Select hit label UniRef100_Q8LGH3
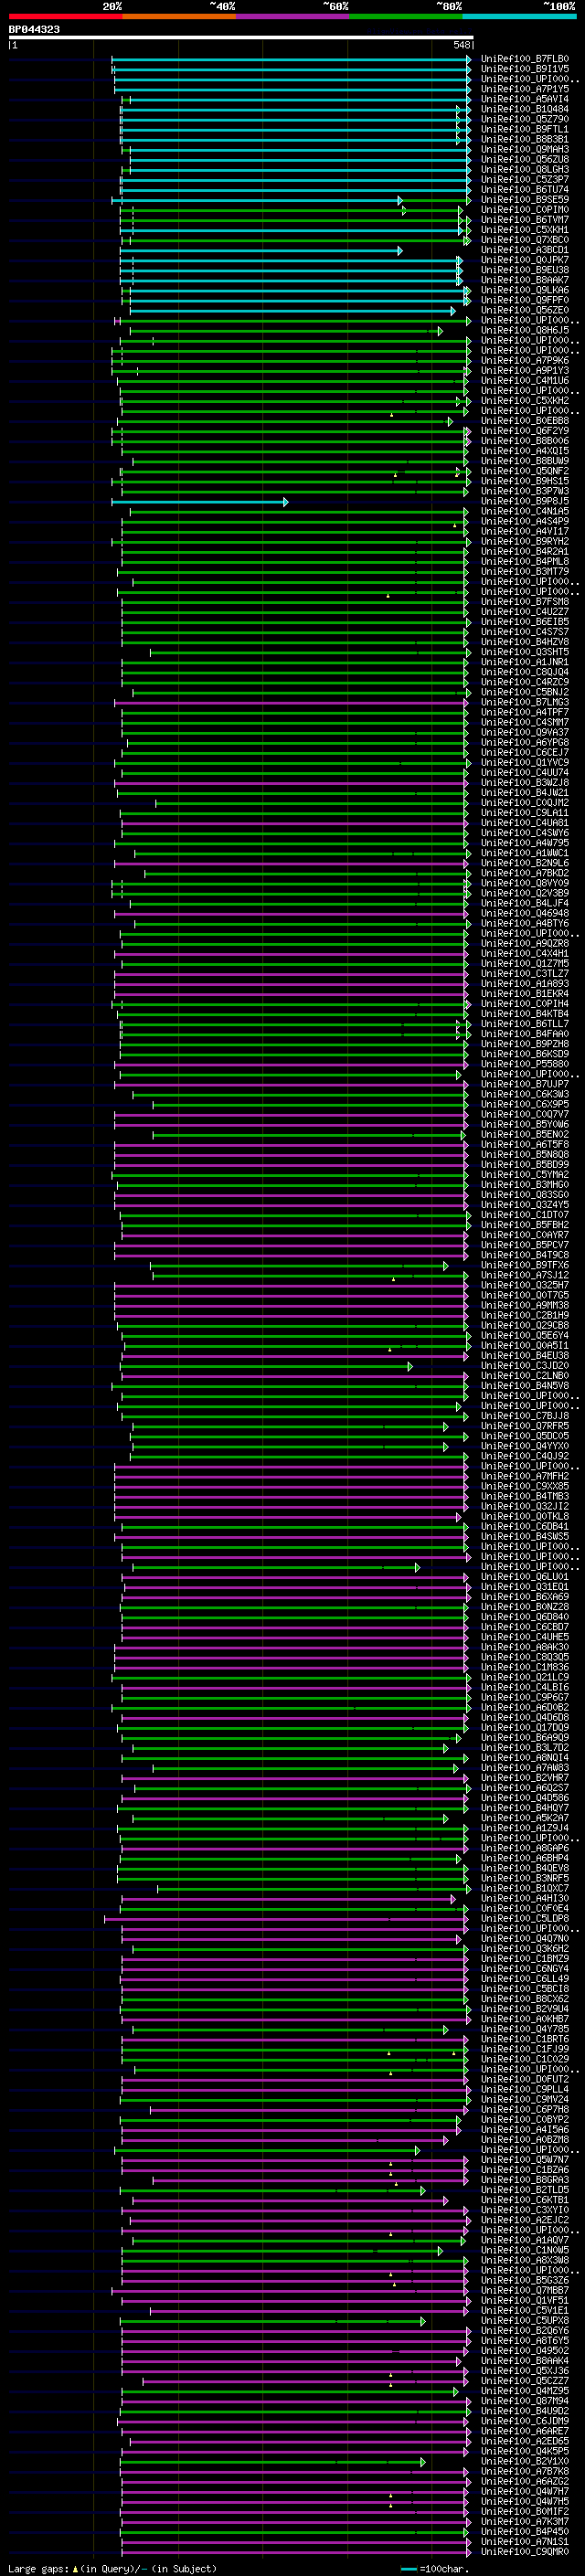Screen dimensions: 585x2576 coord(525,169)
